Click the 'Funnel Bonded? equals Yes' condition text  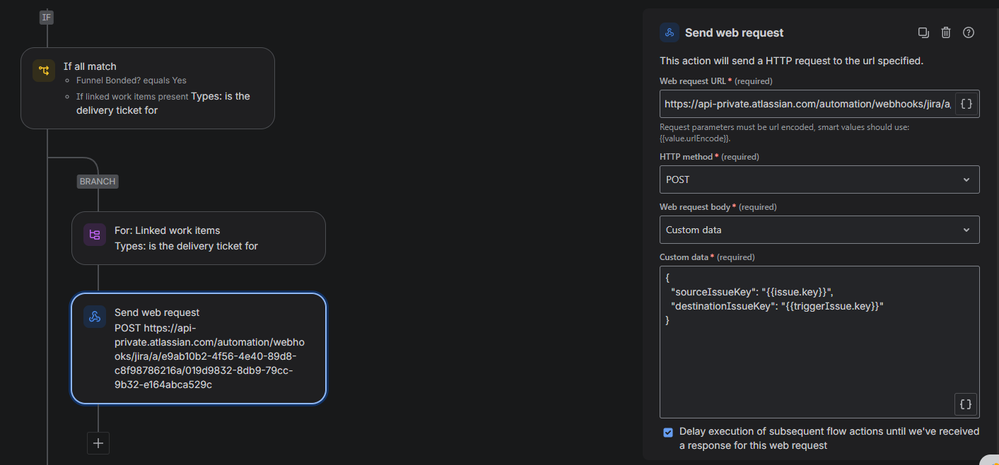tap(131, 81)
